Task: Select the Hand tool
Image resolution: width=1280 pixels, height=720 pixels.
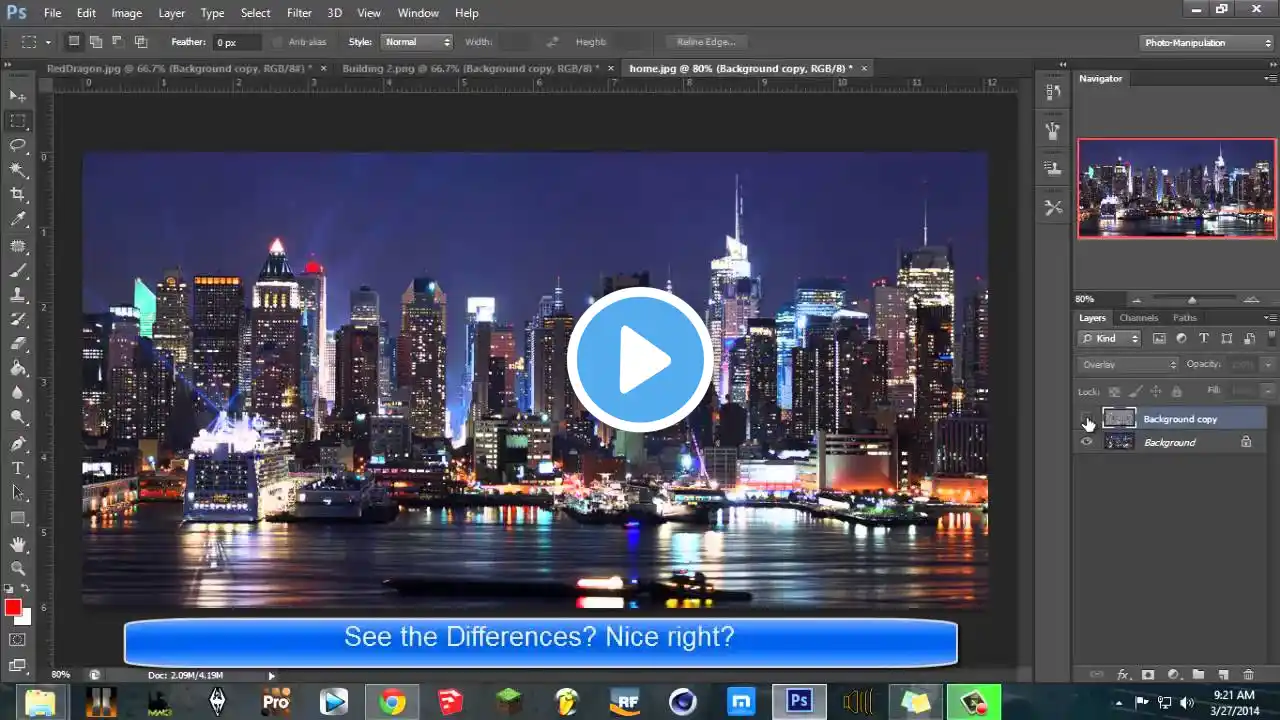Action: coord(18,544)
